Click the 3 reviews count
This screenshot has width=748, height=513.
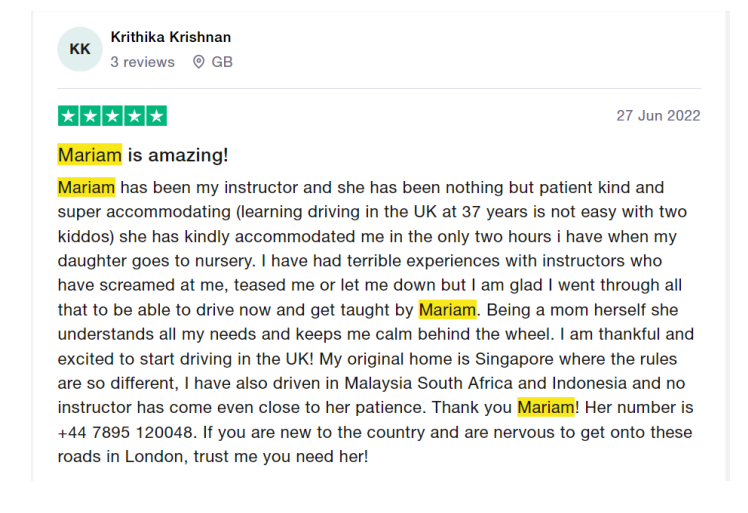[143, 62]
